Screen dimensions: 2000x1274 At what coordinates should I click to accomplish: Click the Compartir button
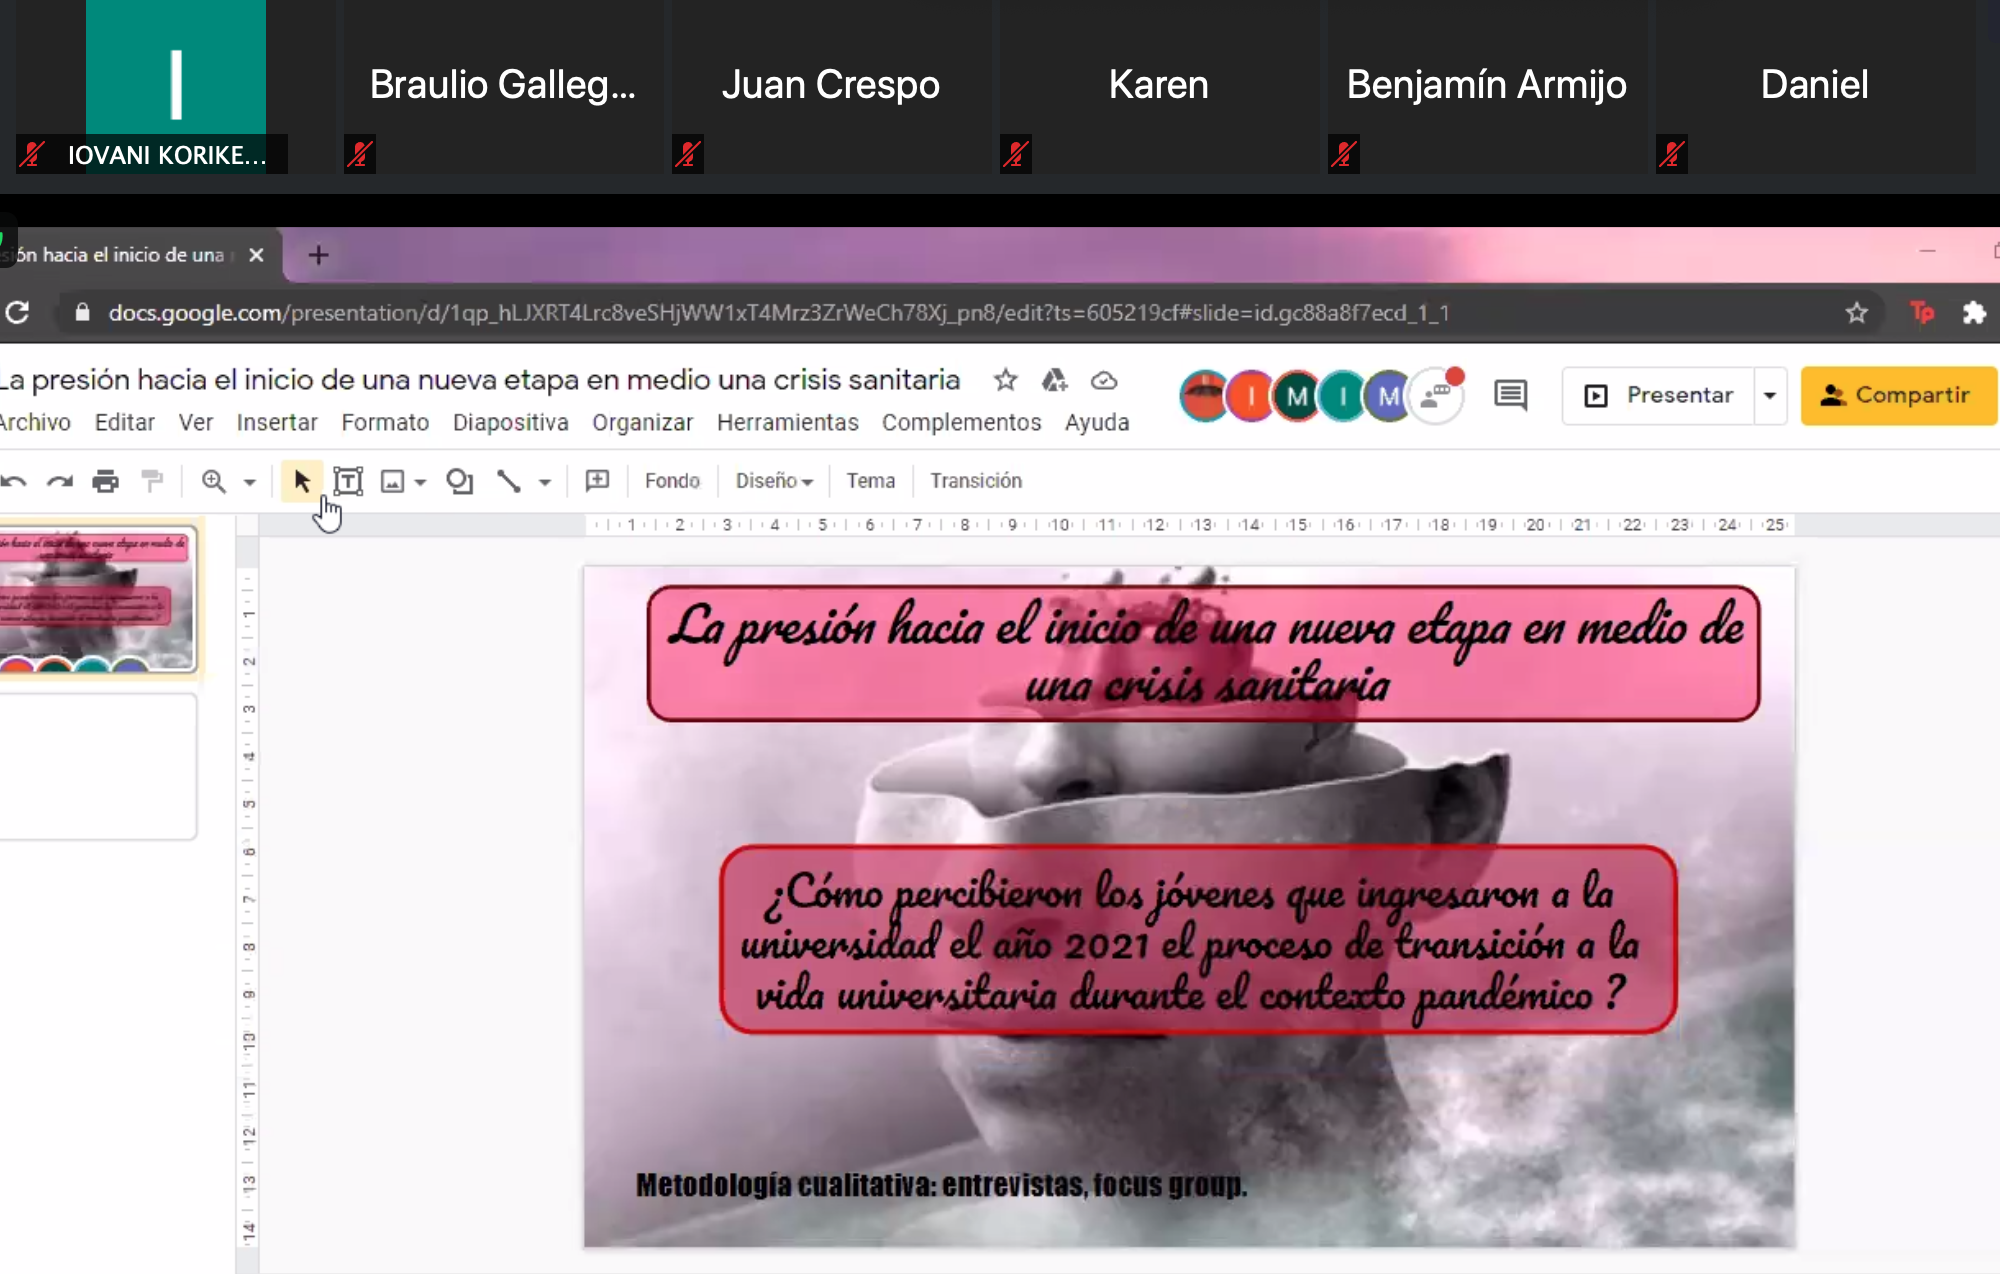[x=1897, y=395]
